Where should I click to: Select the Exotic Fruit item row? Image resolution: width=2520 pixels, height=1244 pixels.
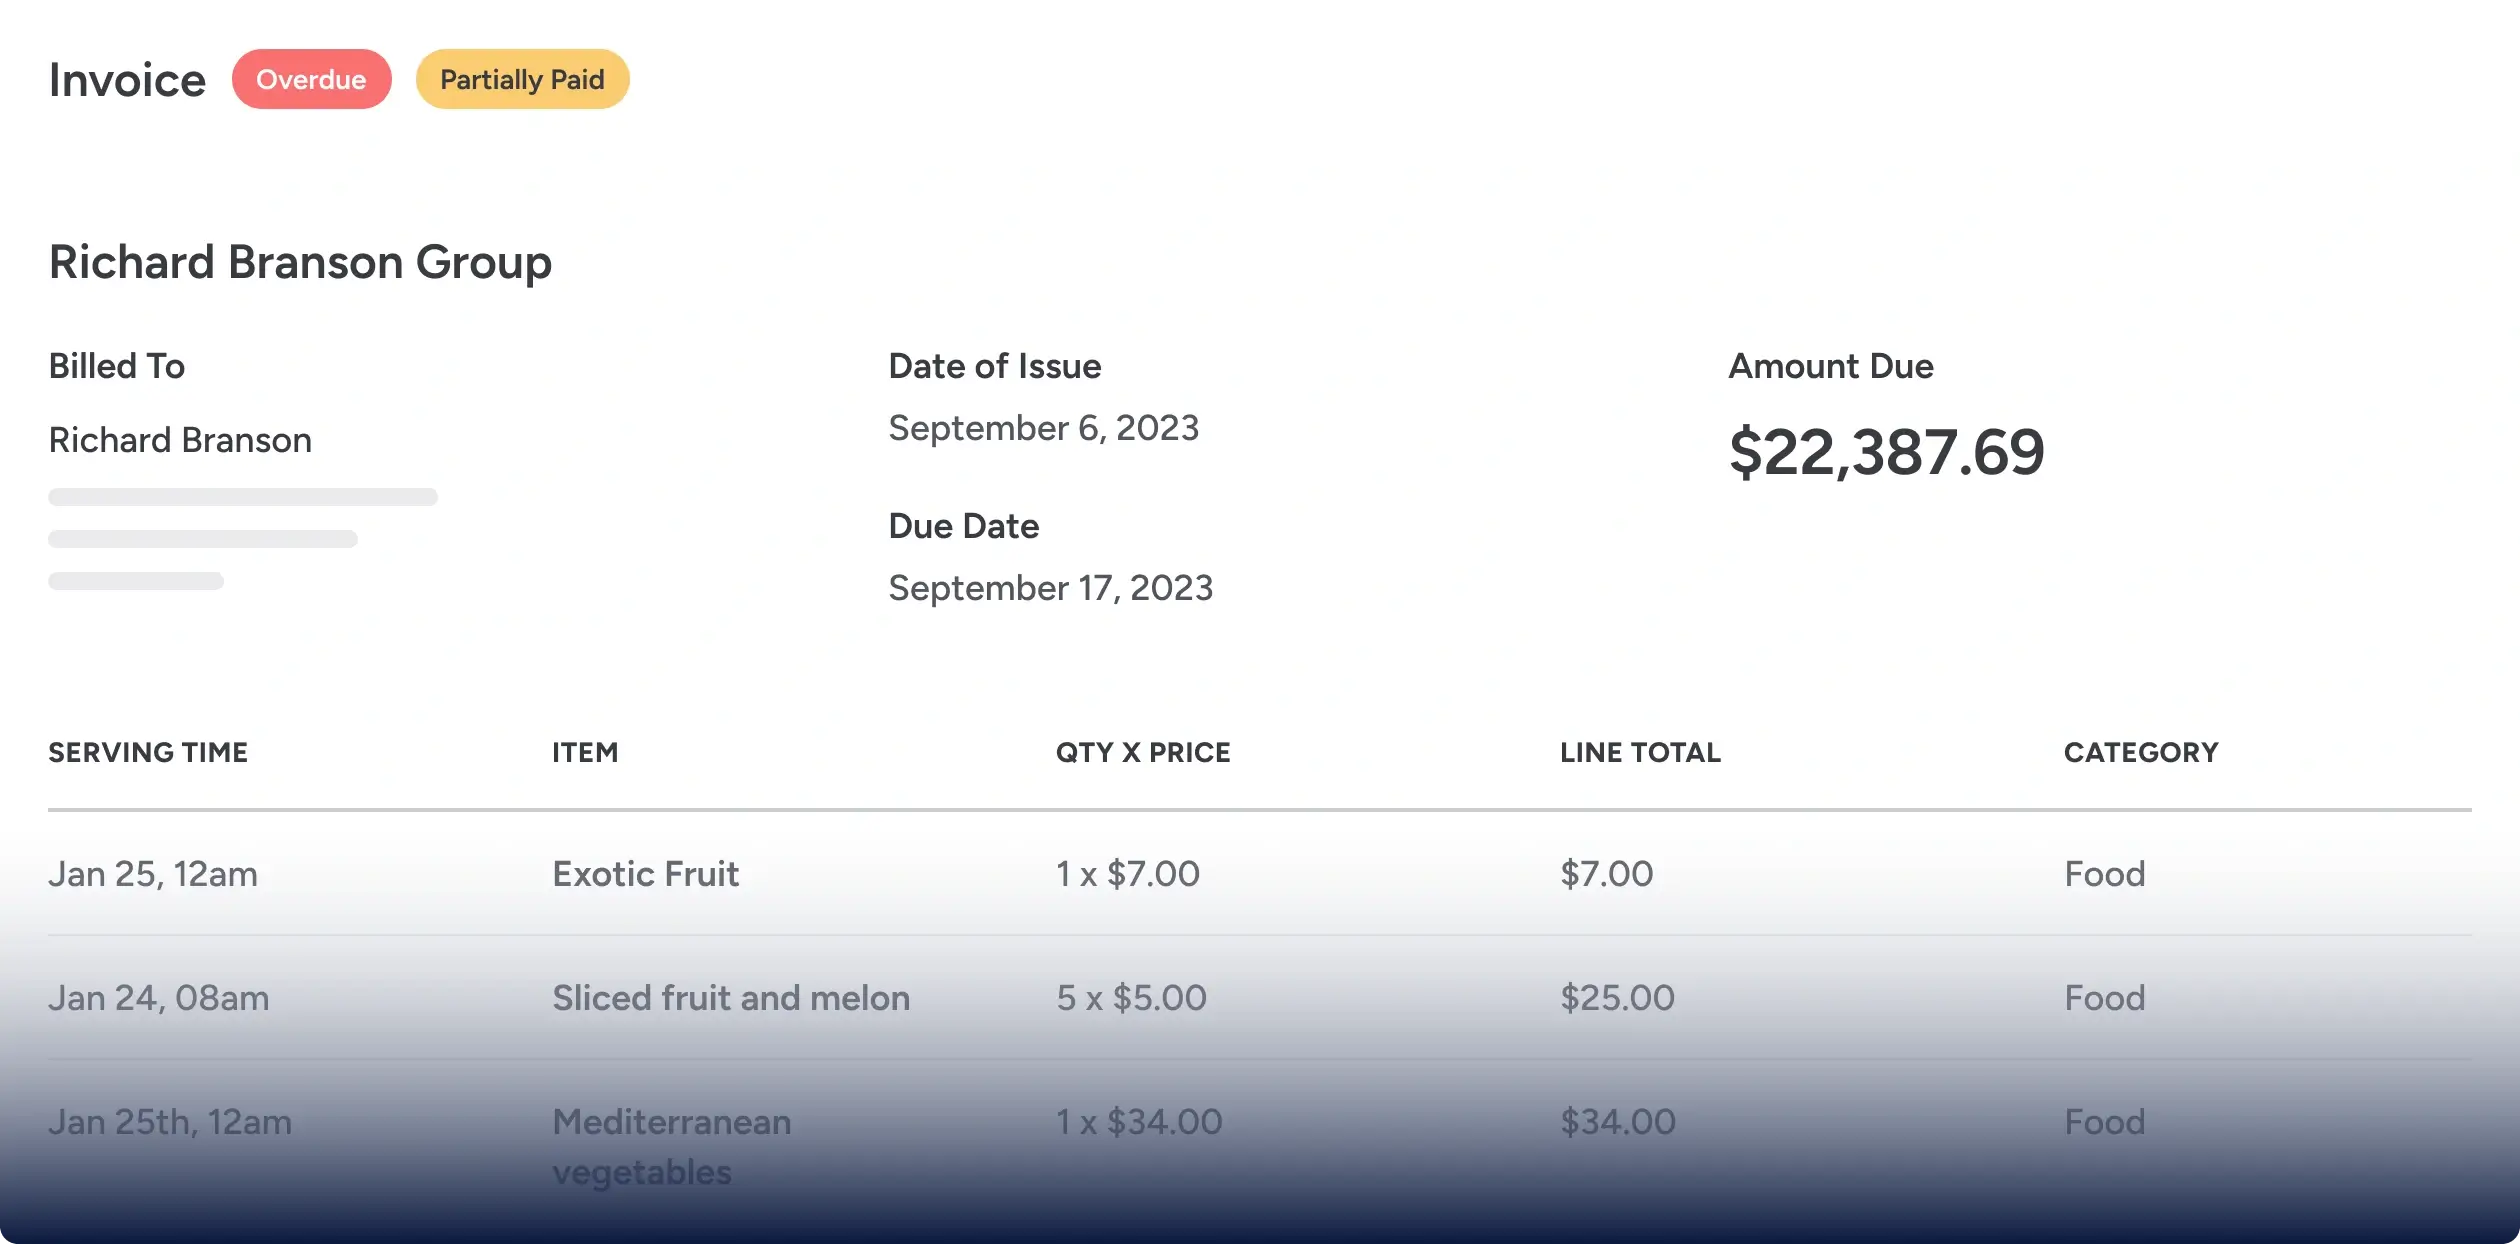click(x=646, y=874)
